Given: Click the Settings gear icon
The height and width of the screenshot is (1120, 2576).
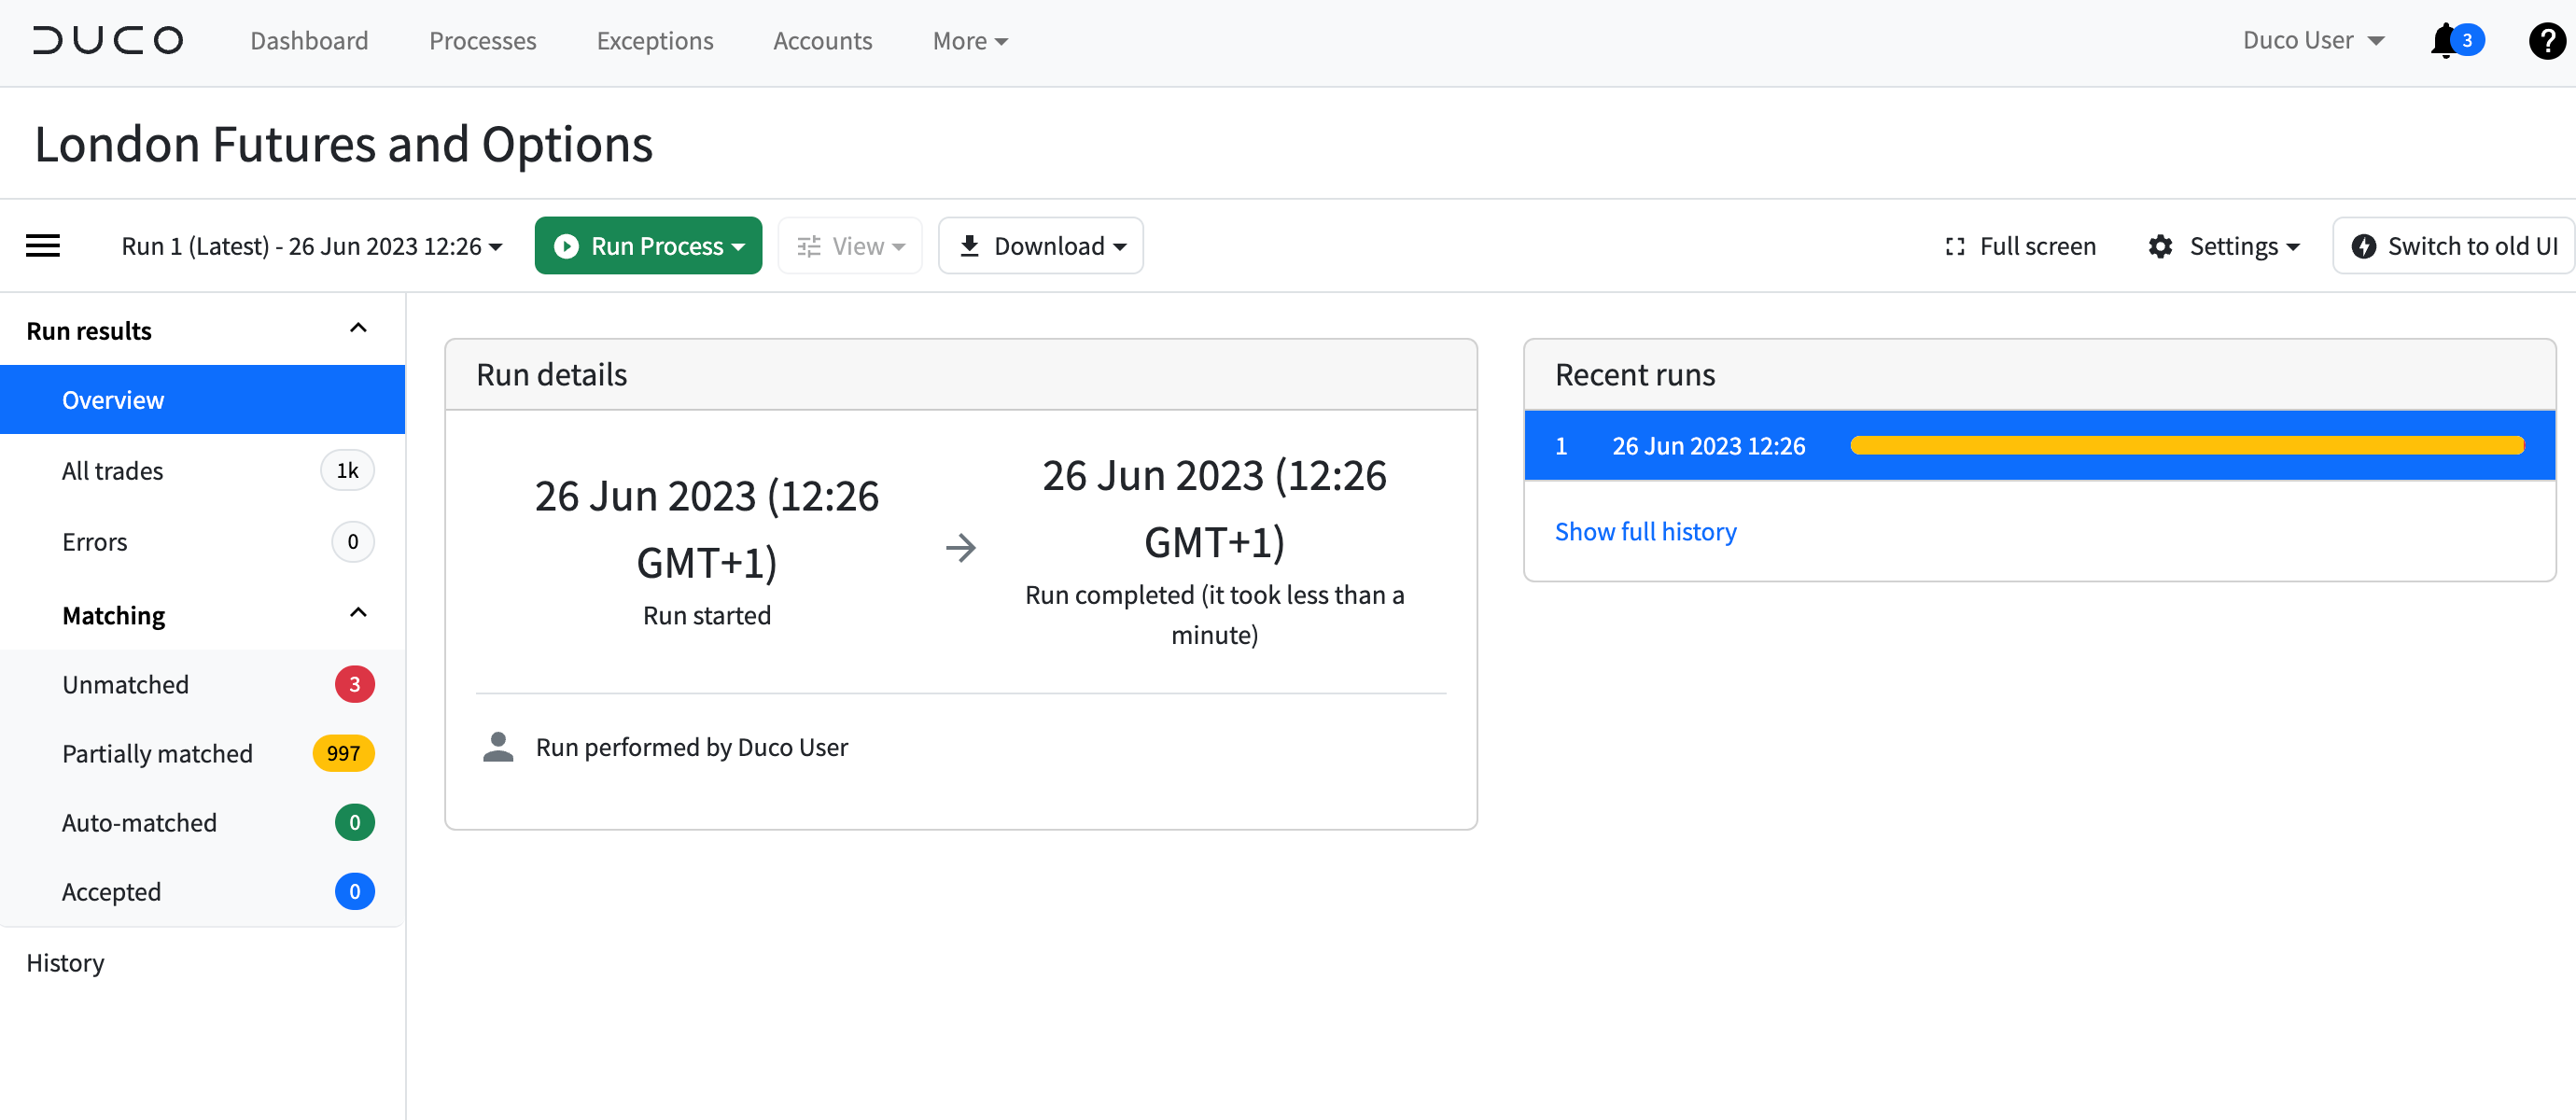Looking at the screenshot, I should (x=2161, y=245).
